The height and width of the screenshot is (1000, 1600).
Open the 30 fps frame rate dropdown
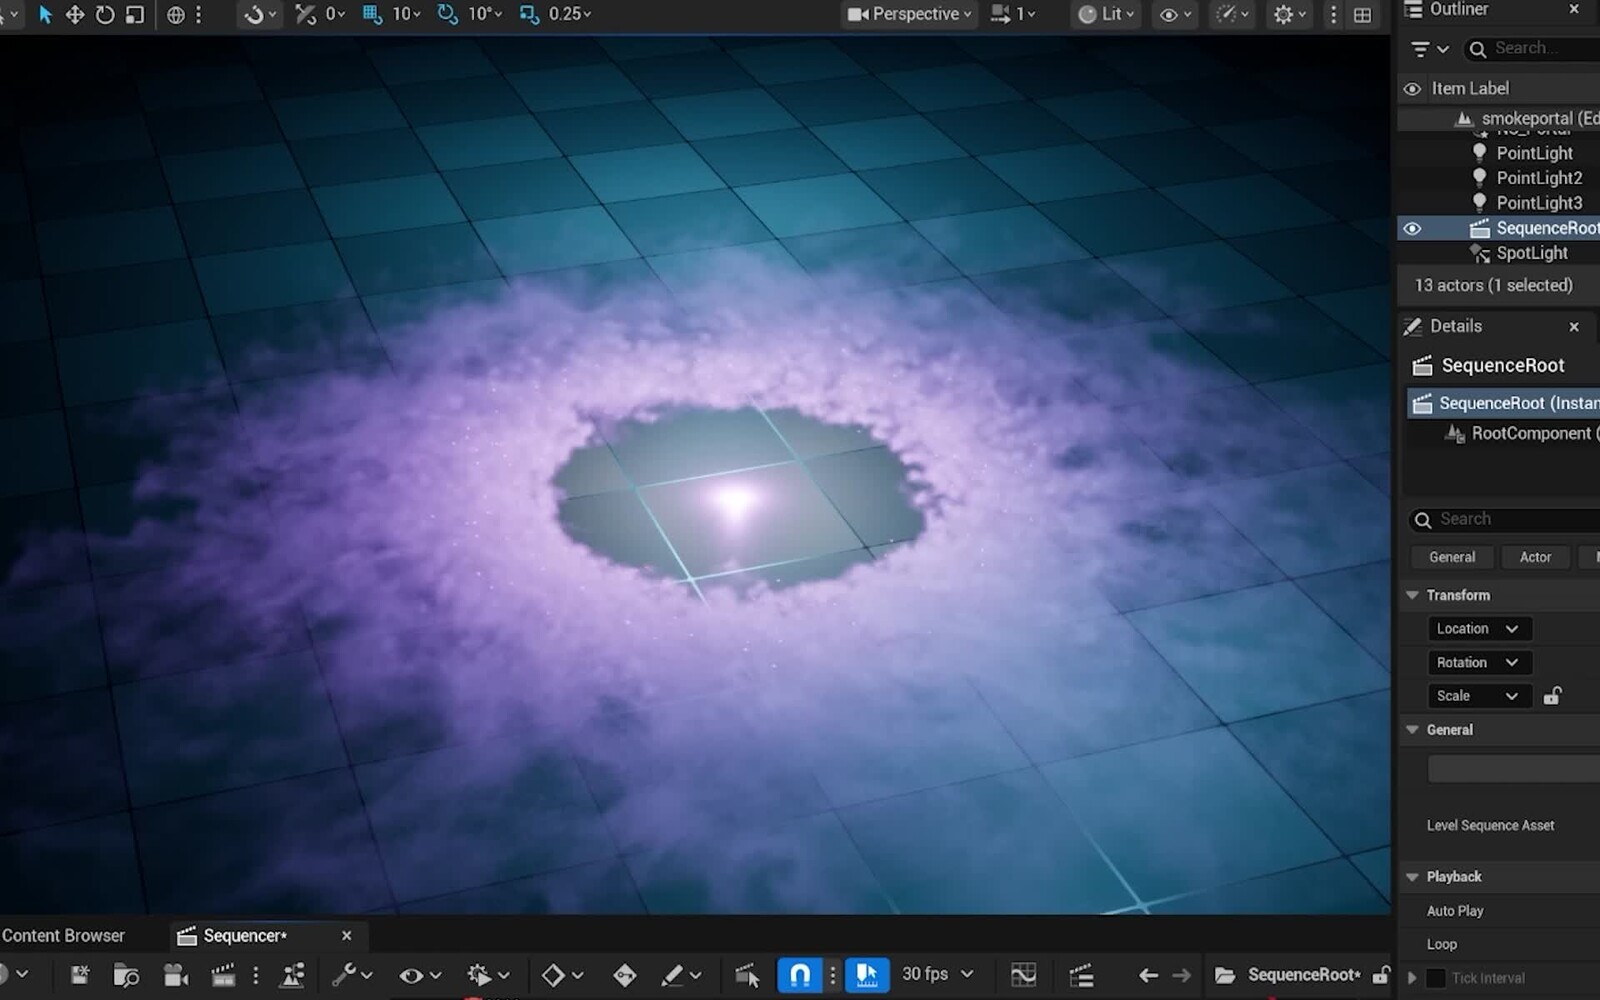[937, 974]
